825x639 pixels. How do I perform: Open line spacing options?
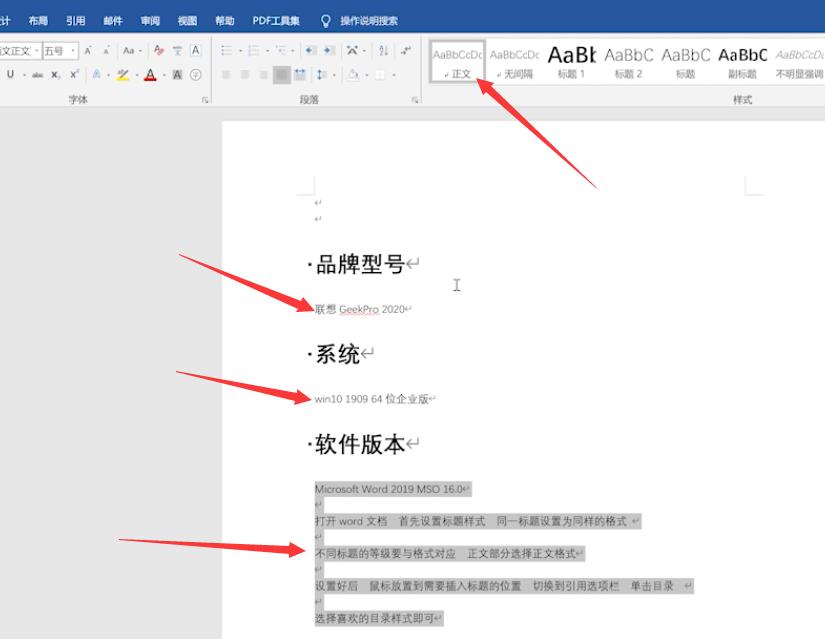coord(320,75)
